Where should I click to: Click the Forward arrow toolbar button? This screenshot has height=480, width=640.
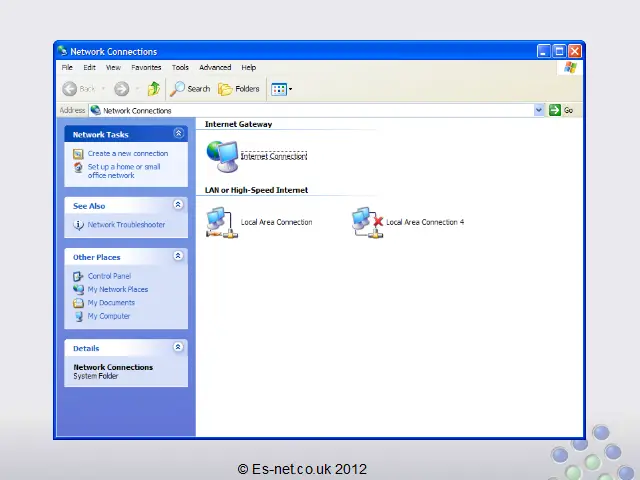pos(122,89)
